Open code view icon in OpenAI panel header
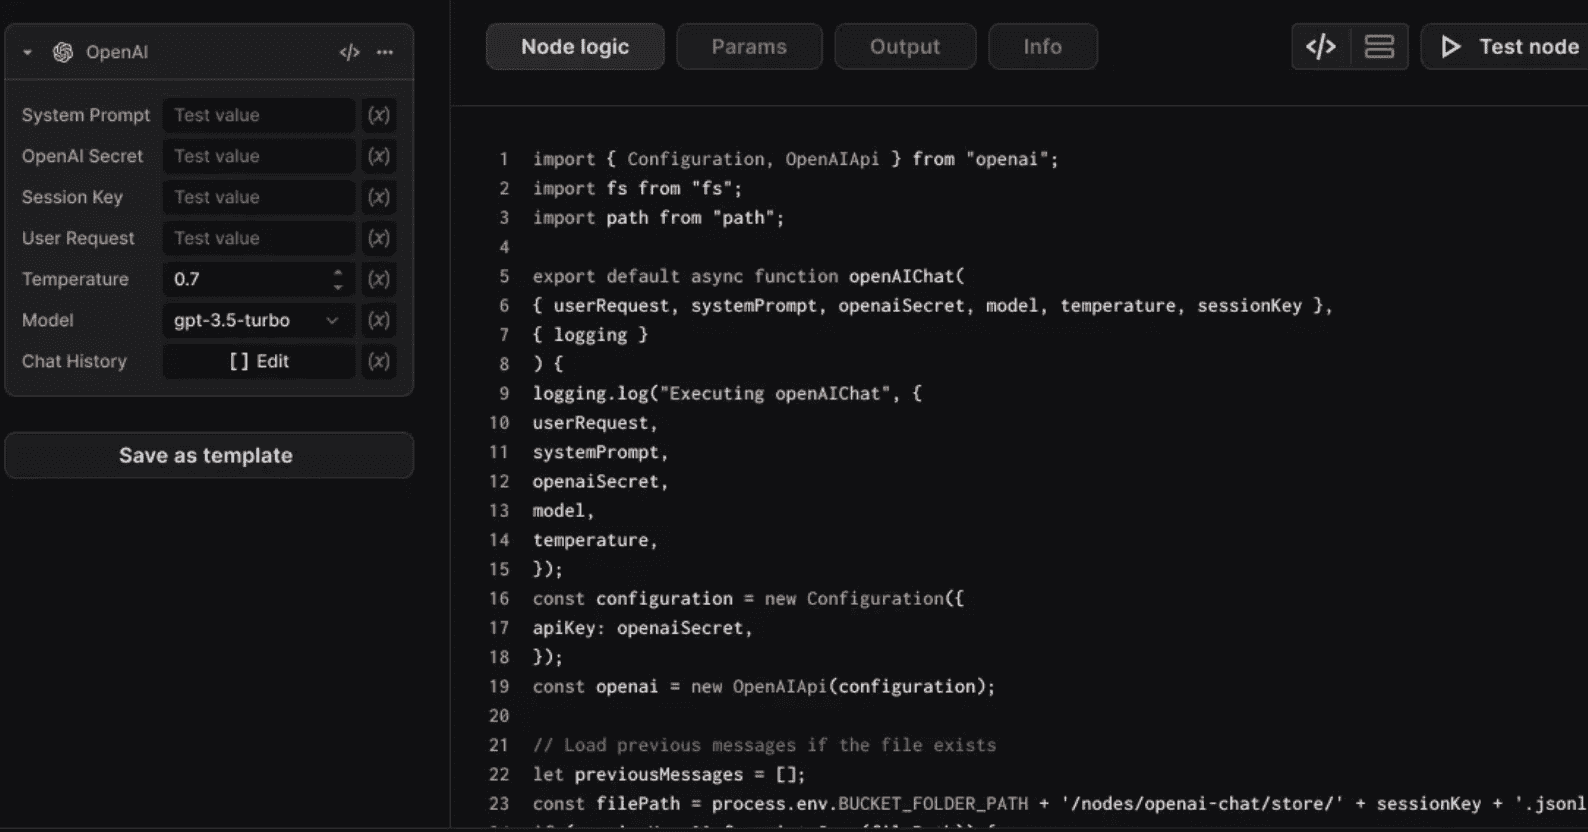Image resolution: width=1588 pixels, height=832 pixels. click(349, 52)
